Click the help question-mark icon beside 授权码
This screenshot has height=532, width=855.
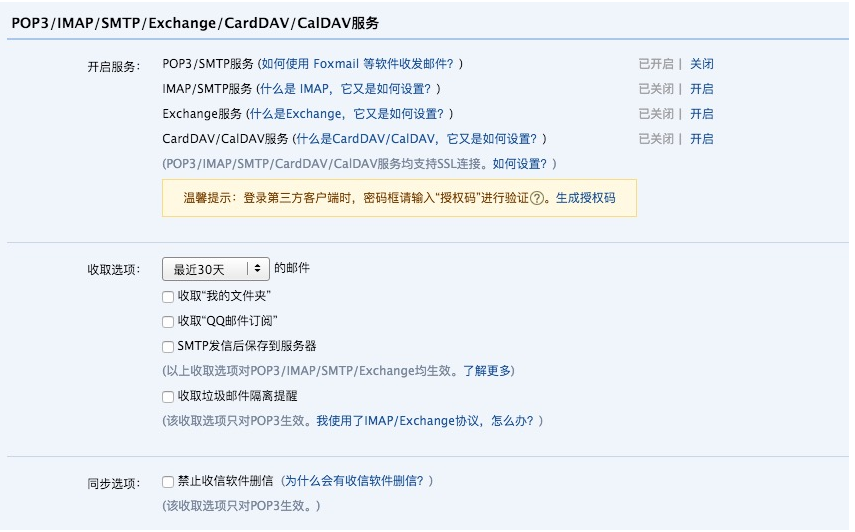537,199
